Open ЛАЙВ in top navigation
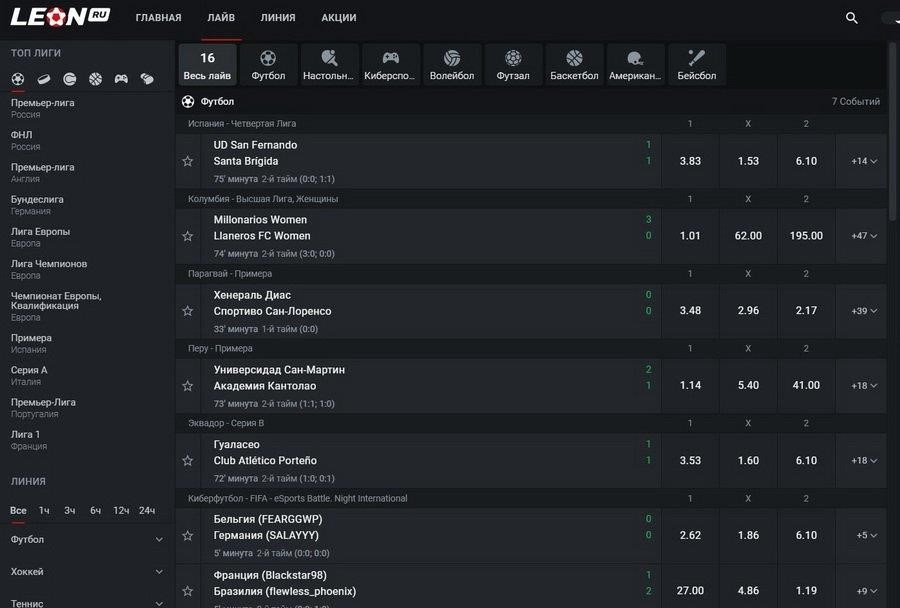Screen dimensions: 900x608 point(221,18)
